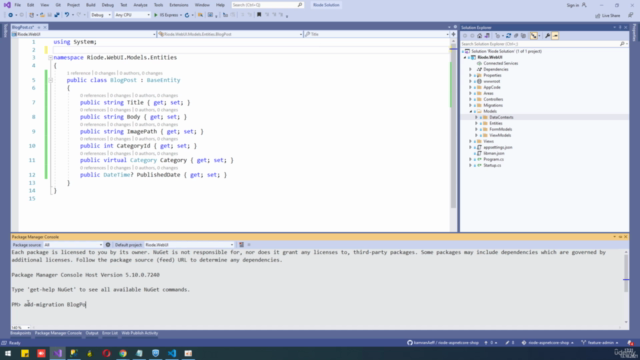Click Home icon in Solution Explorer

coord(480,36)
